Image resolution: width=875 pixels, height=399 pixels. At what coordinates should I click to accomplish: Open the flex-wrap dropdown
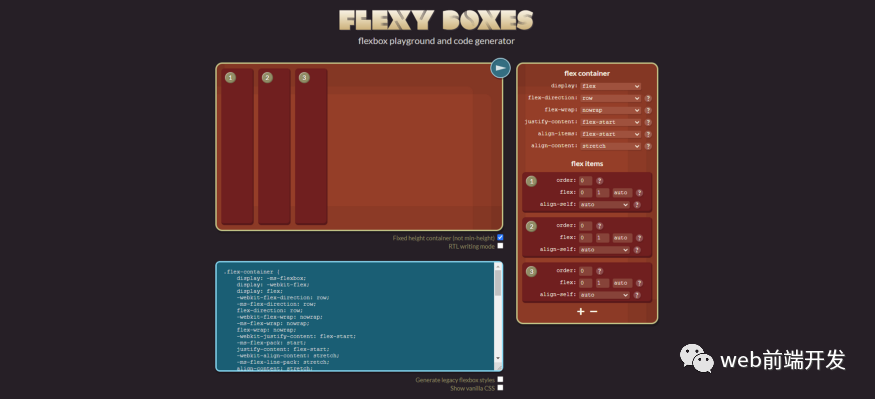click(610, 110)
